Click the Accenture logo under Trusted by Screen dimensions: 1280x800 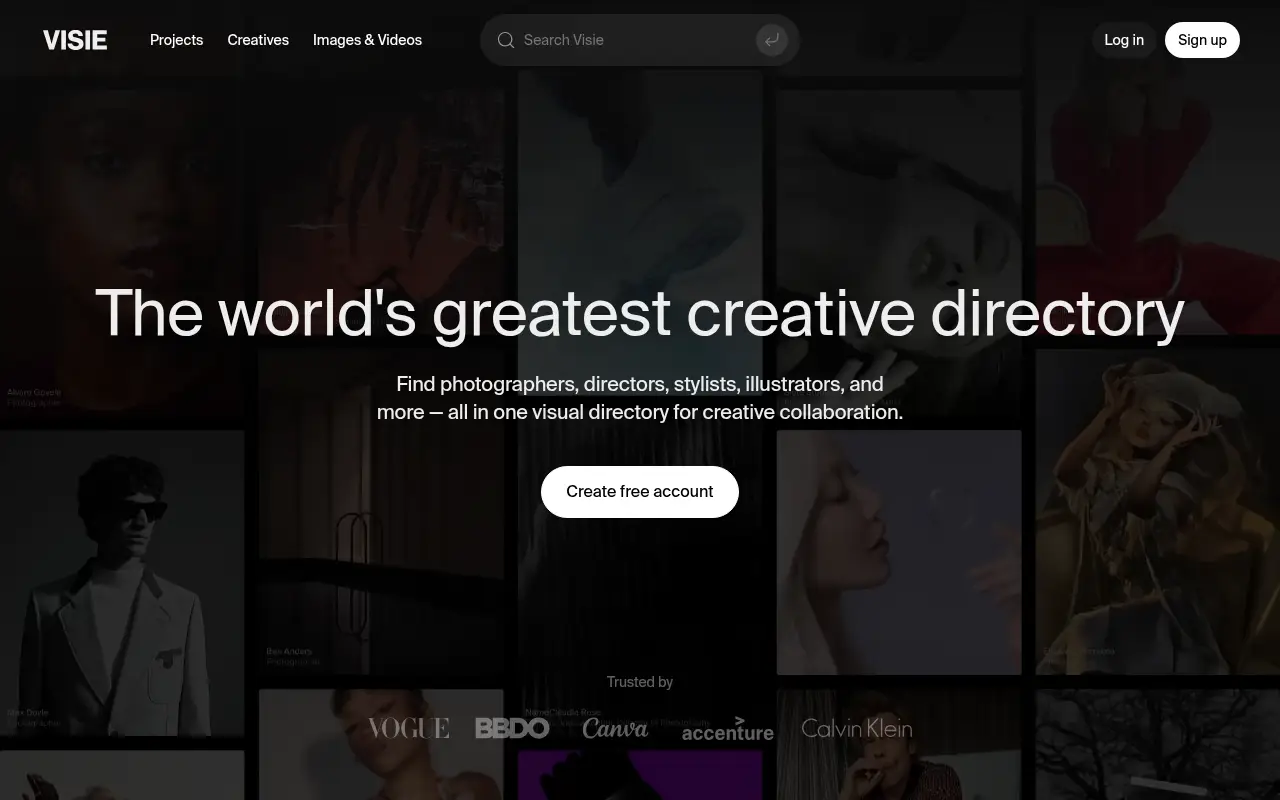[727, 729]
